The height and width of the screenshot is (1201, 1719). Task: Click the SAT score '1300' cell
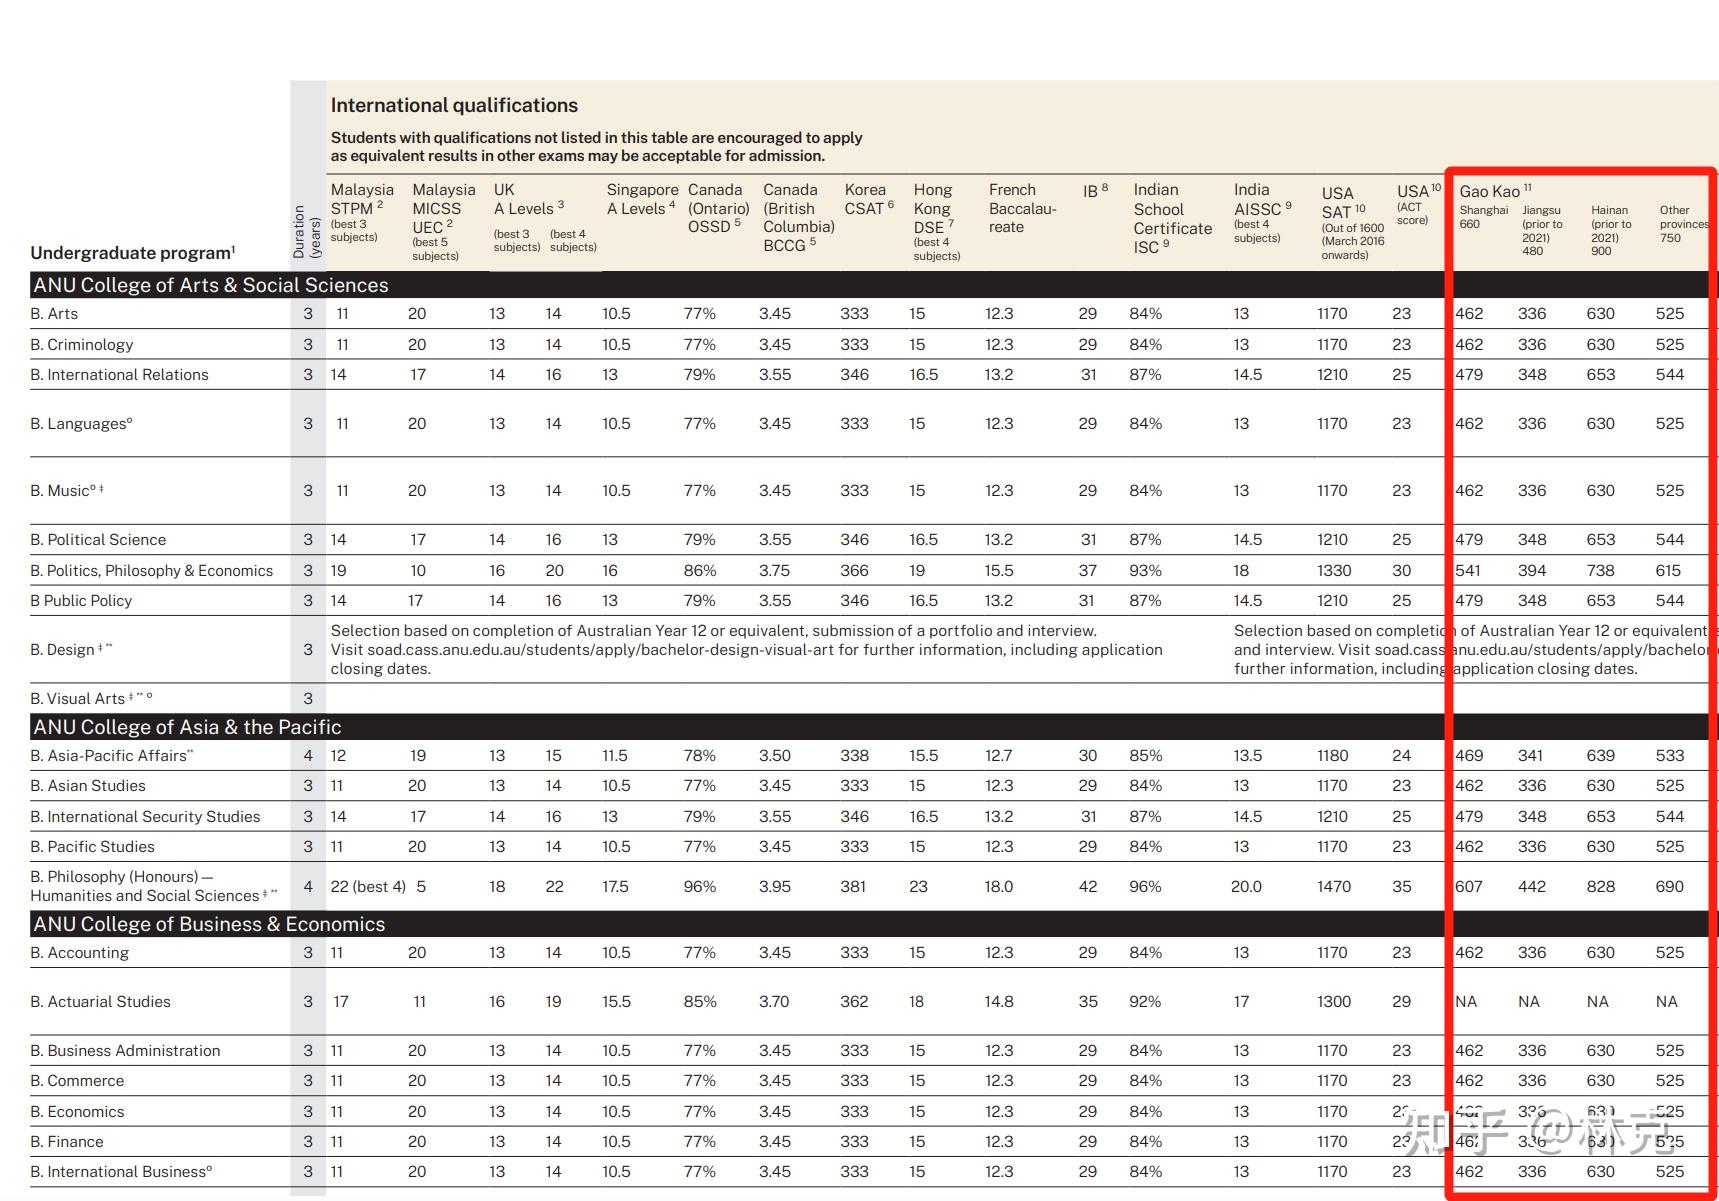1334,1001
